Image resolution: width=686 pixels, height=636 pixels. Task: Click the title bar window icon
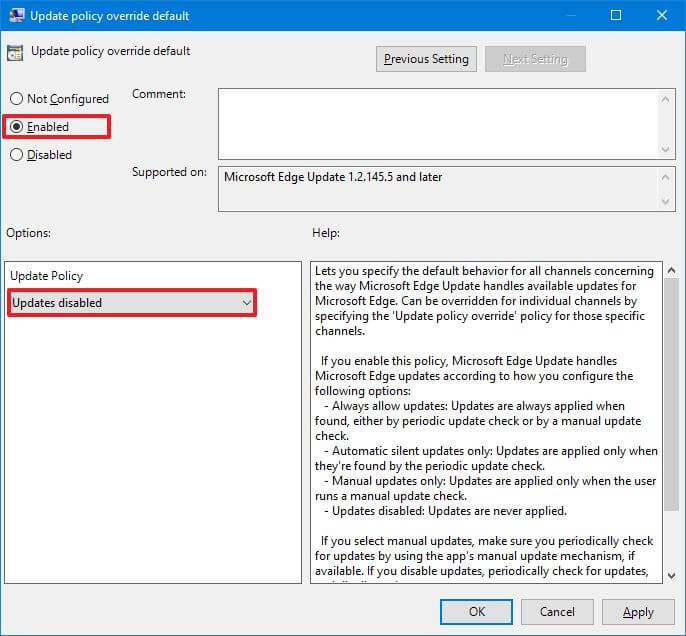click(x=17, y=15)
